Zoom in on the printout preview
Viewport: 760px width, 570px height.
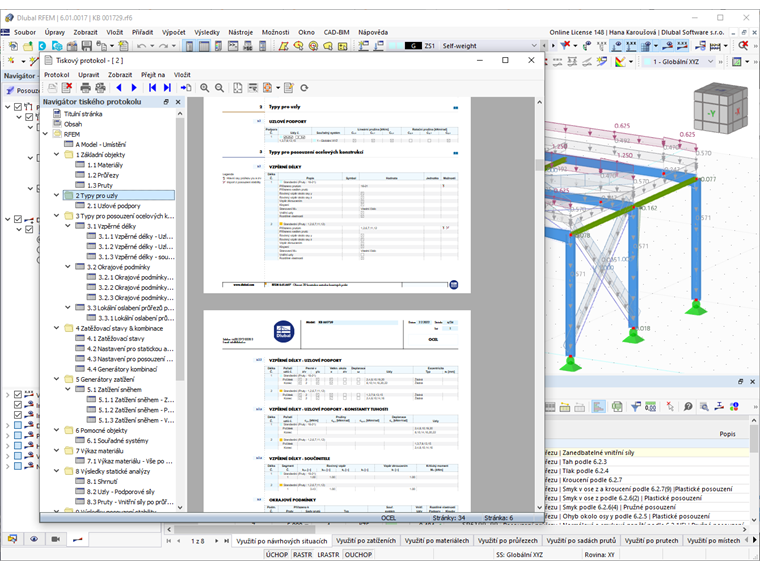[x=205, y=88]
